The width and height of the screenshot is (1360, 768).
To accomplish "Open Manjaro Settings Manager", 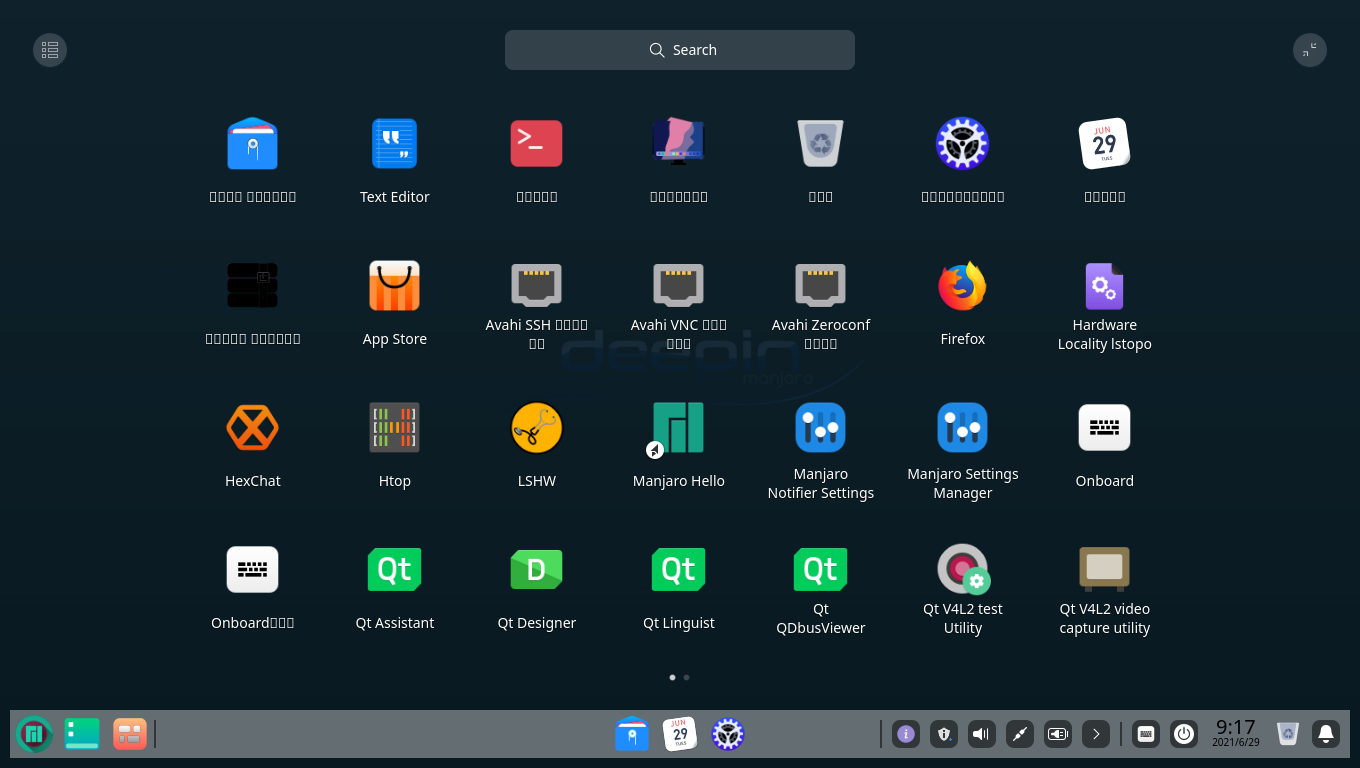I will 962,428.
